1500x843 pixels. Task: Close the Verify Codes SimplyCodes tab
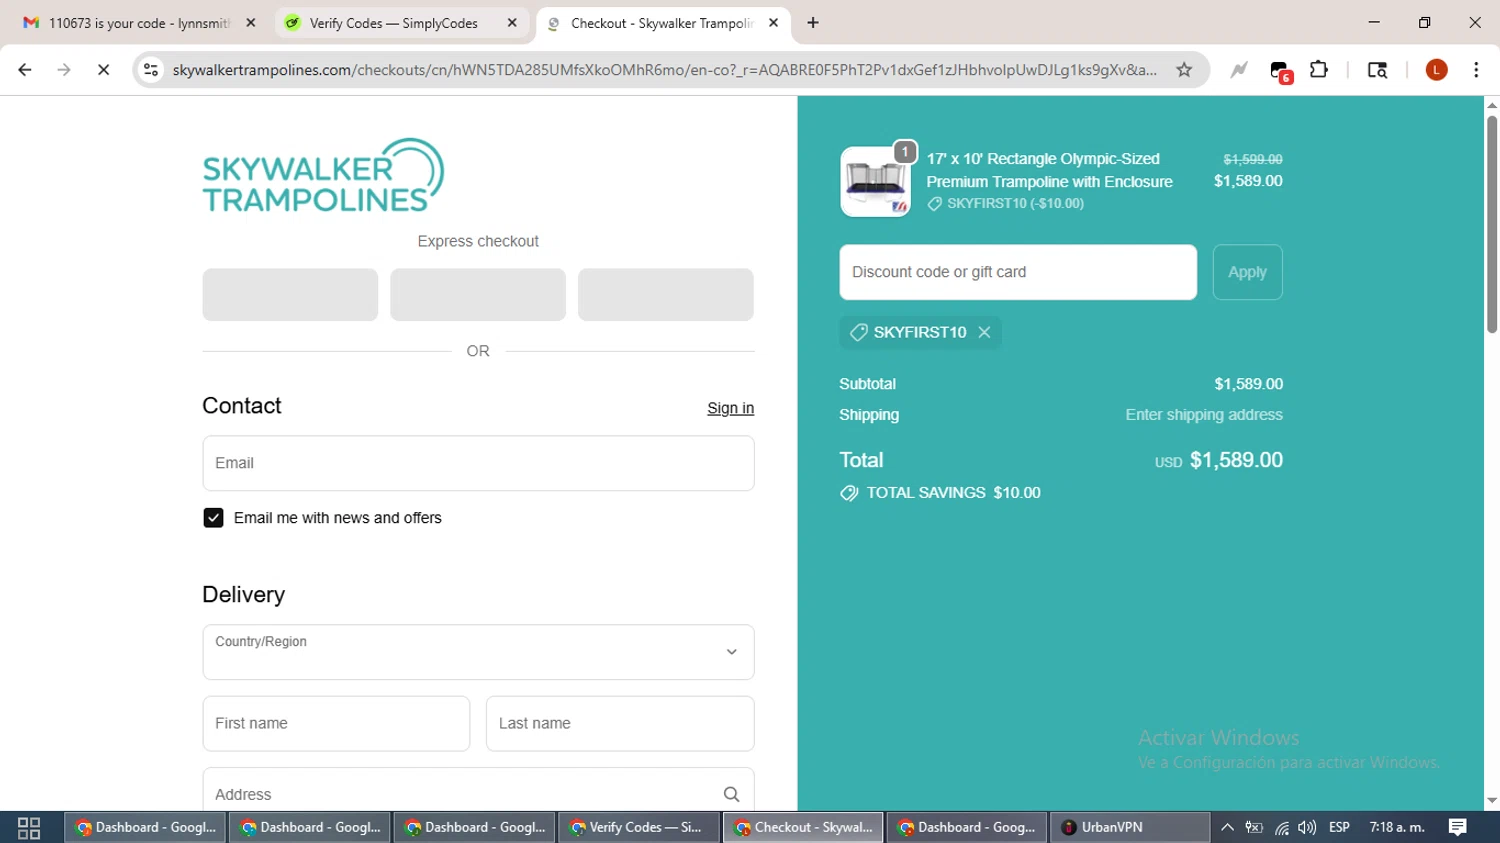point(512,23)
